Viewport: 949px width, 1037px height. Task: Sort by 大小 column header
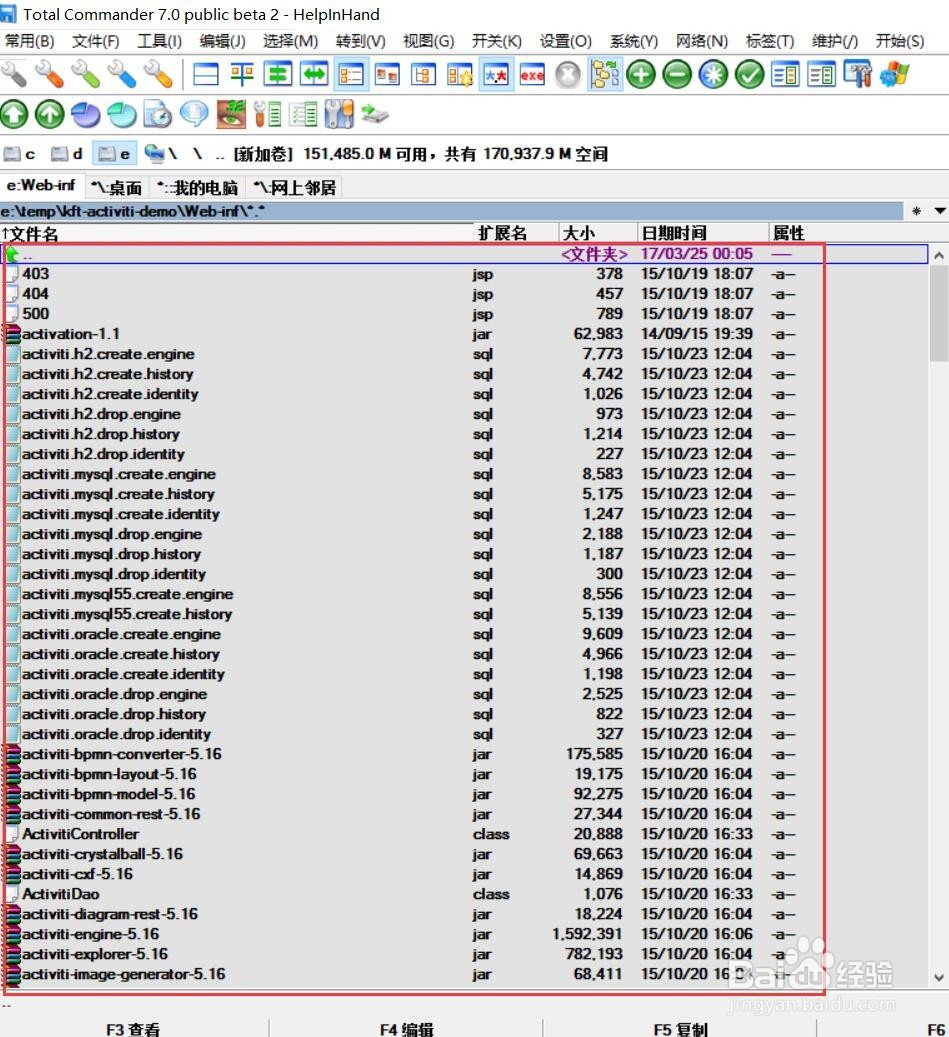(598, 233)
